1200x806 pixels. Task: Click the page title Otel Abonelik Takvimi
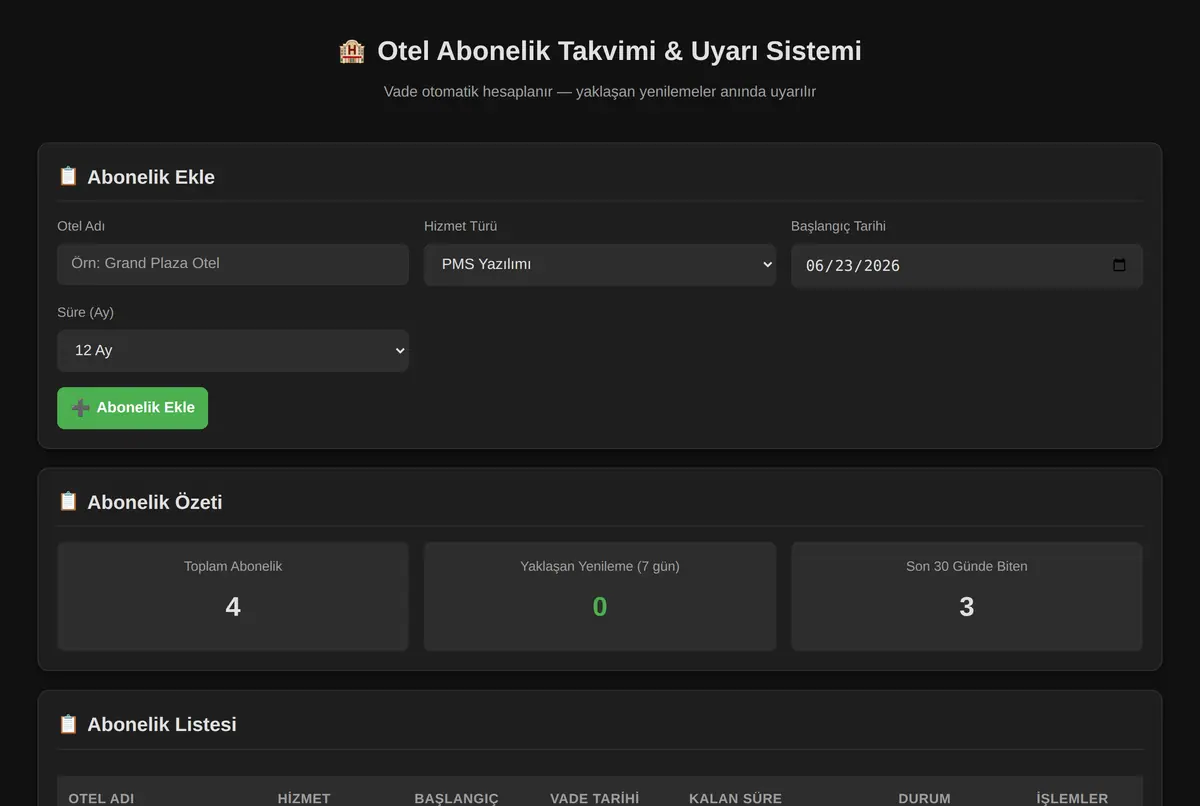[619, 51]
